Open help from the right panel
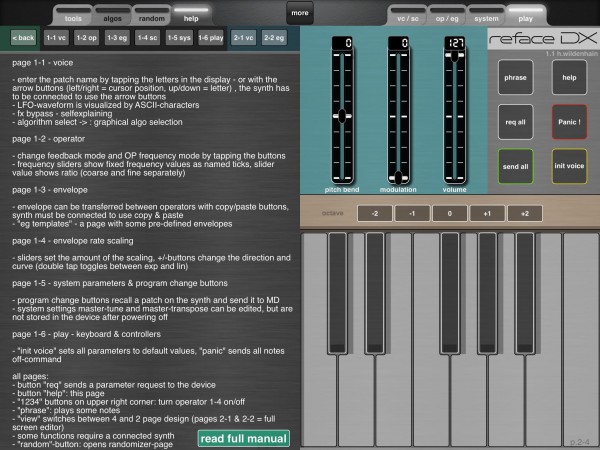The height and width of the screenshot is (450, 600). coord(569,77)
